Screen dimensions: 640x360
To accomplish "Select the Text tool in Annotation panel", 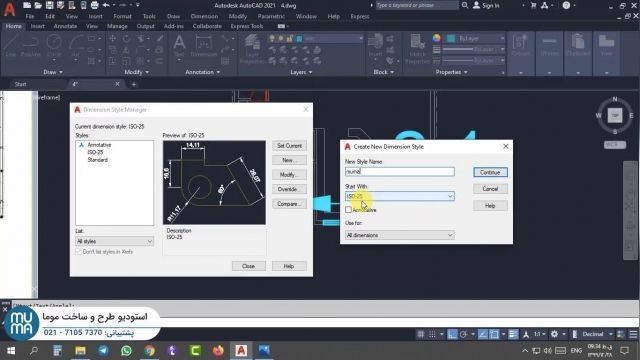I will [179, 46].
